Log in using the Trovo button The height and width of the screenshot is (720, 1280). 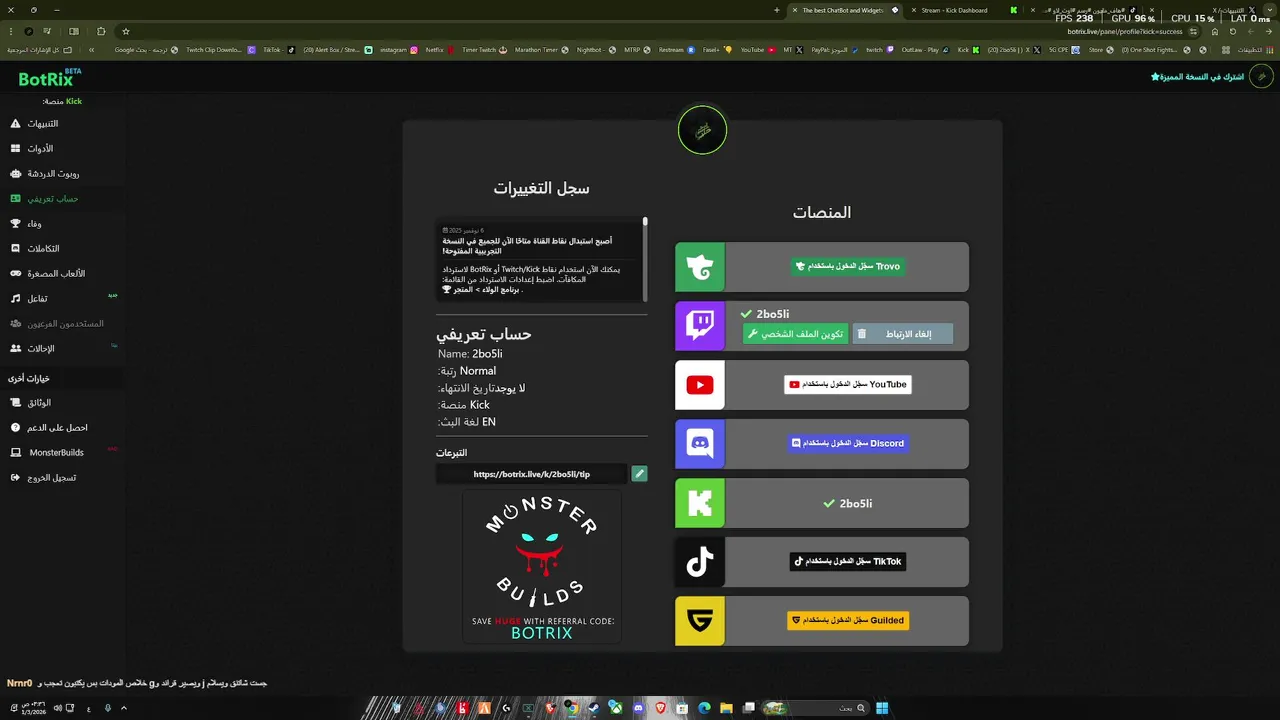(848, 267)
